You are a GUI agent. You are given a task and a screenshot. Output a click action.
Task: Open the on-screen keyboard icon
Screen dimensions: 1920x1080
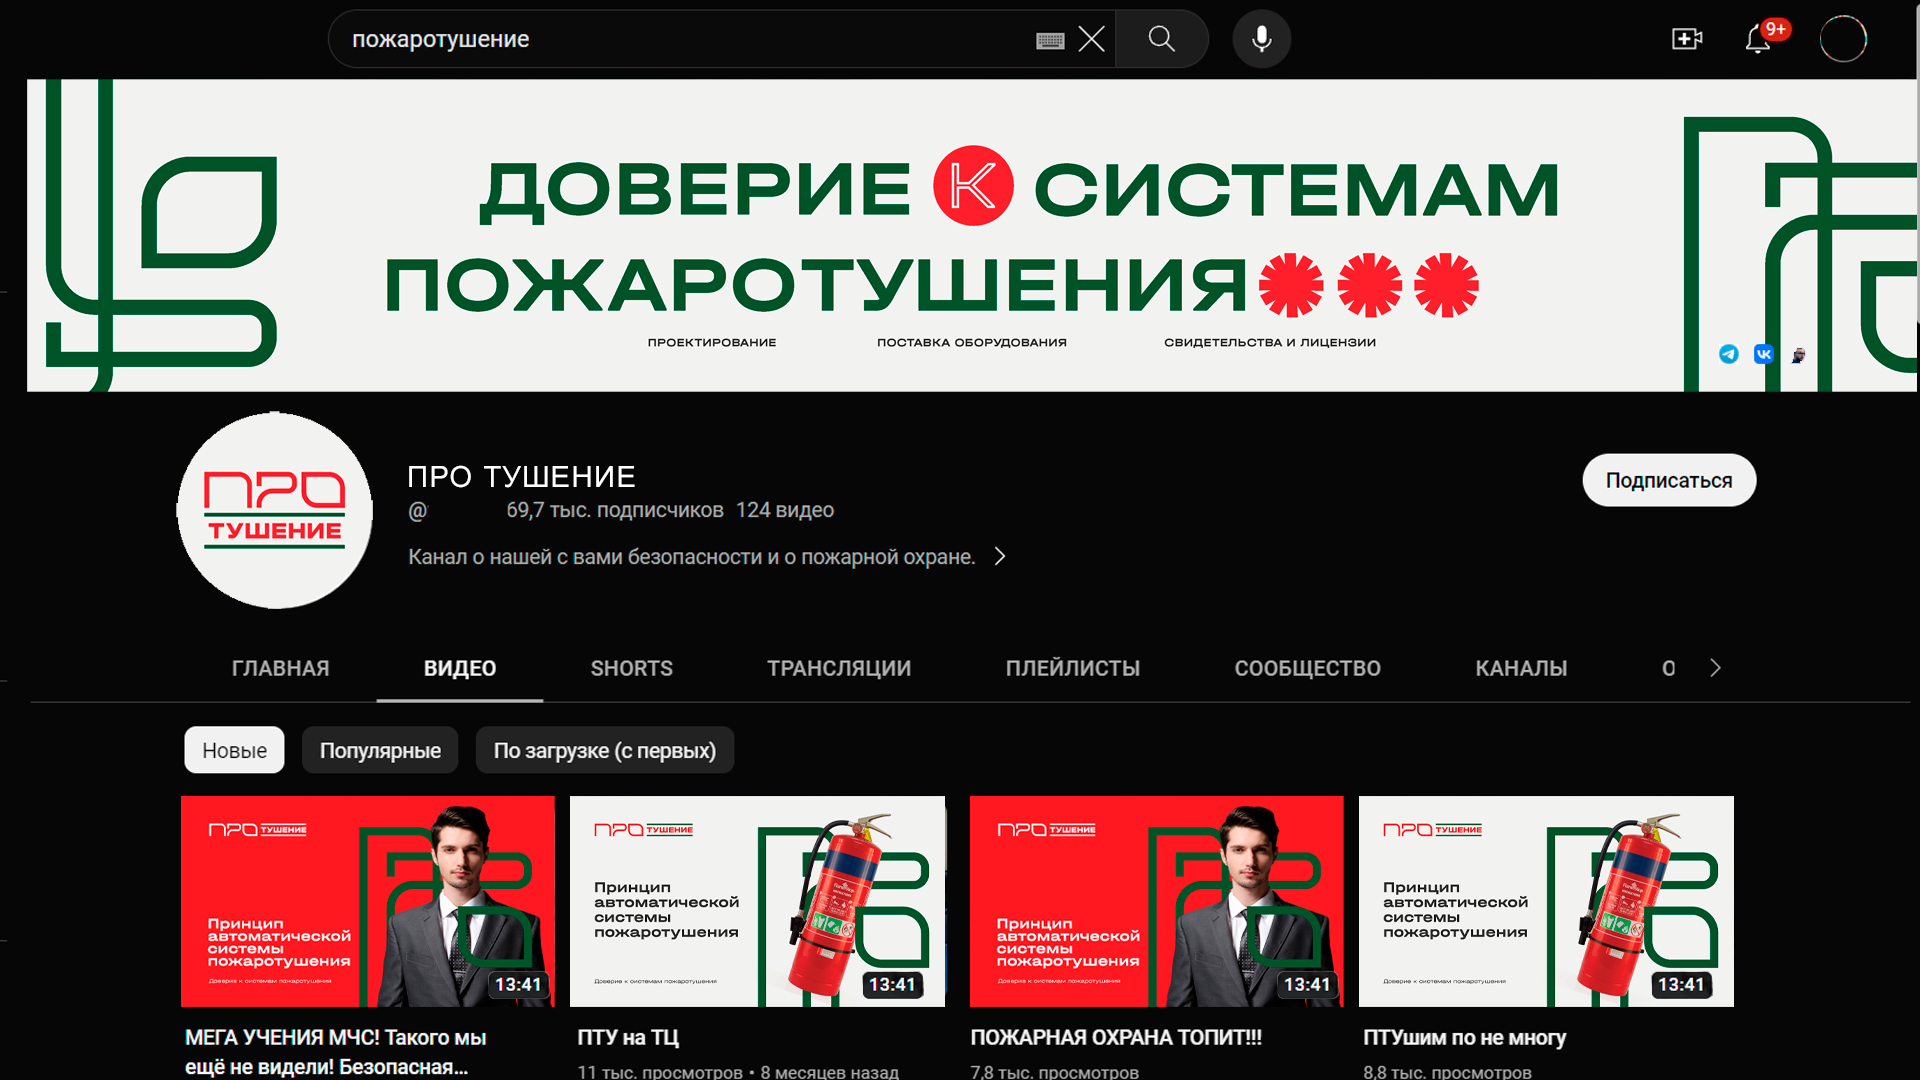tap(1049, 40)
